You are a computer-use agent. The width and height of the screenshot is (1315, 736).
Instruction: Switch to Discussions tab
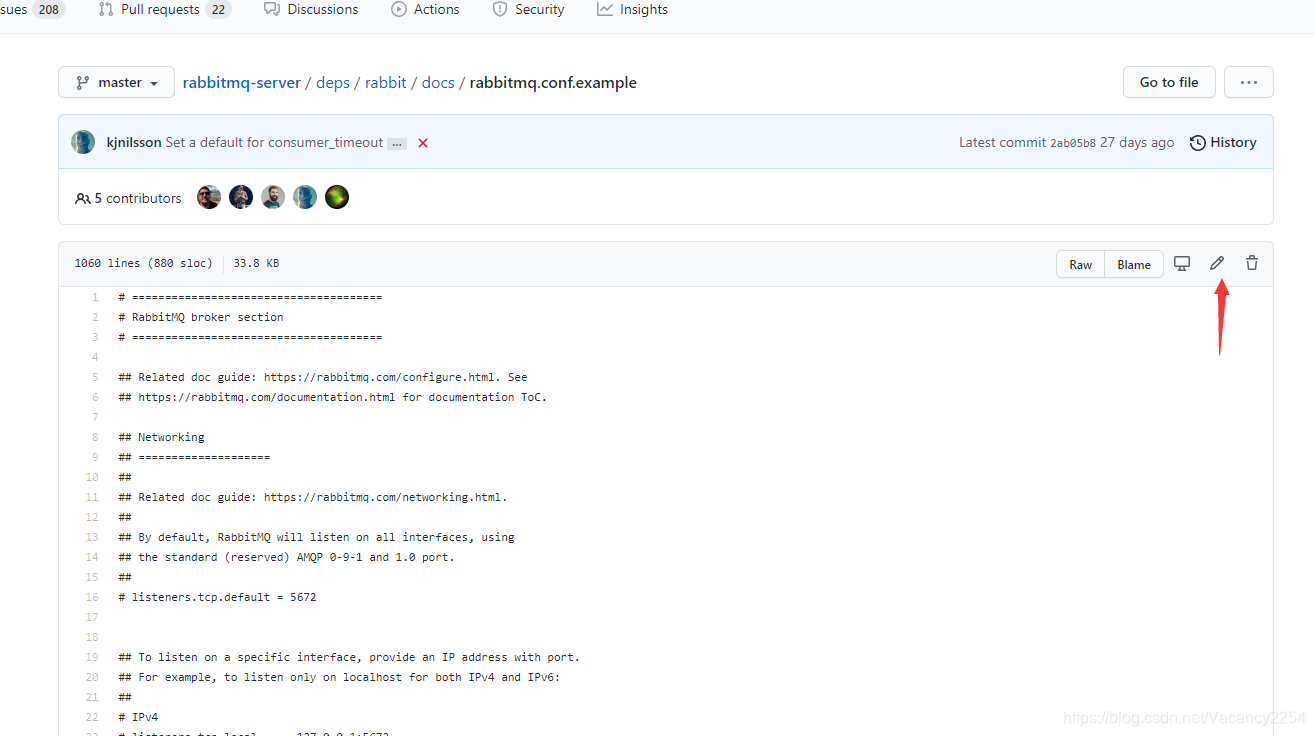(311, 9)
